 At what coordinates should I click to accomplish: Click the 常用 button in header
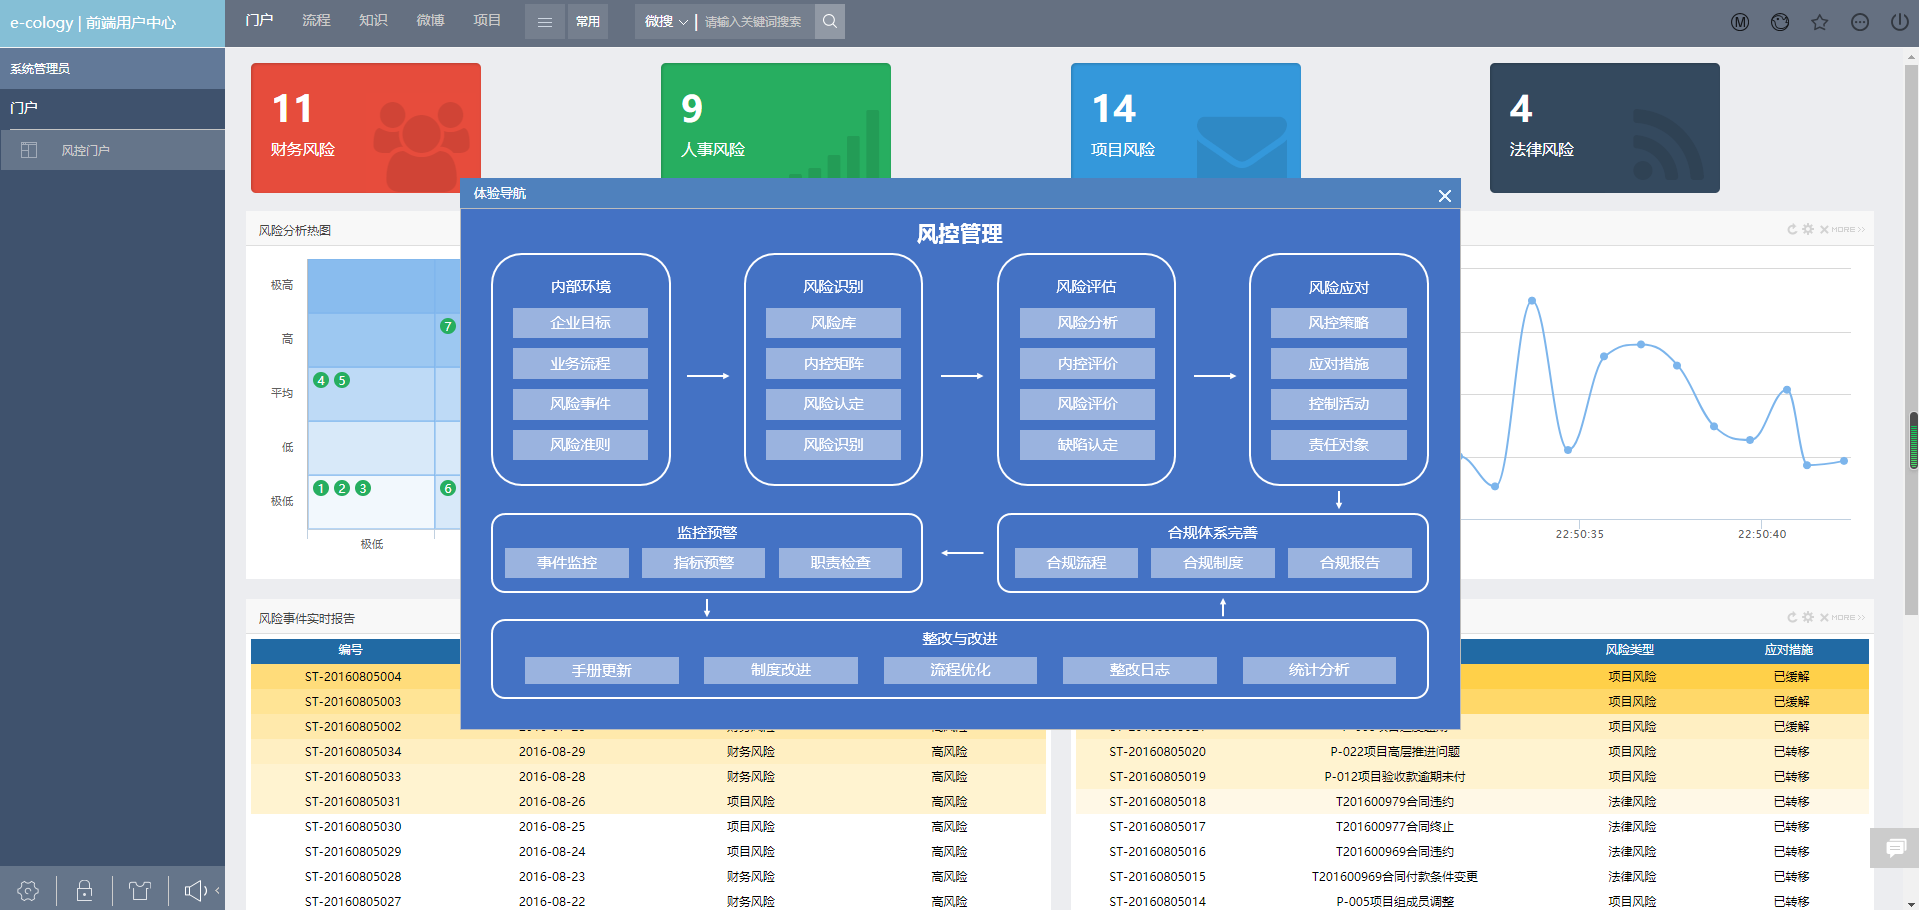click(588, 21)
